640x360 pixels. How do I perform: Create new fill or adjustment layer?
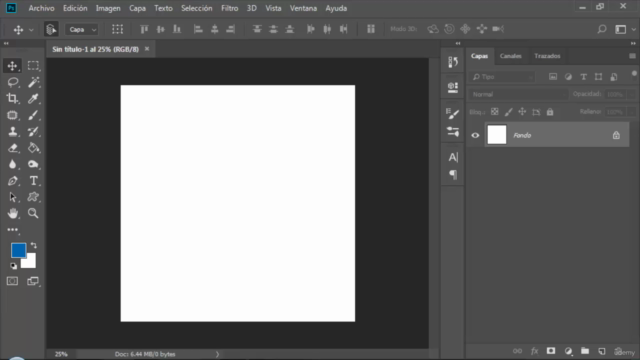568,351
